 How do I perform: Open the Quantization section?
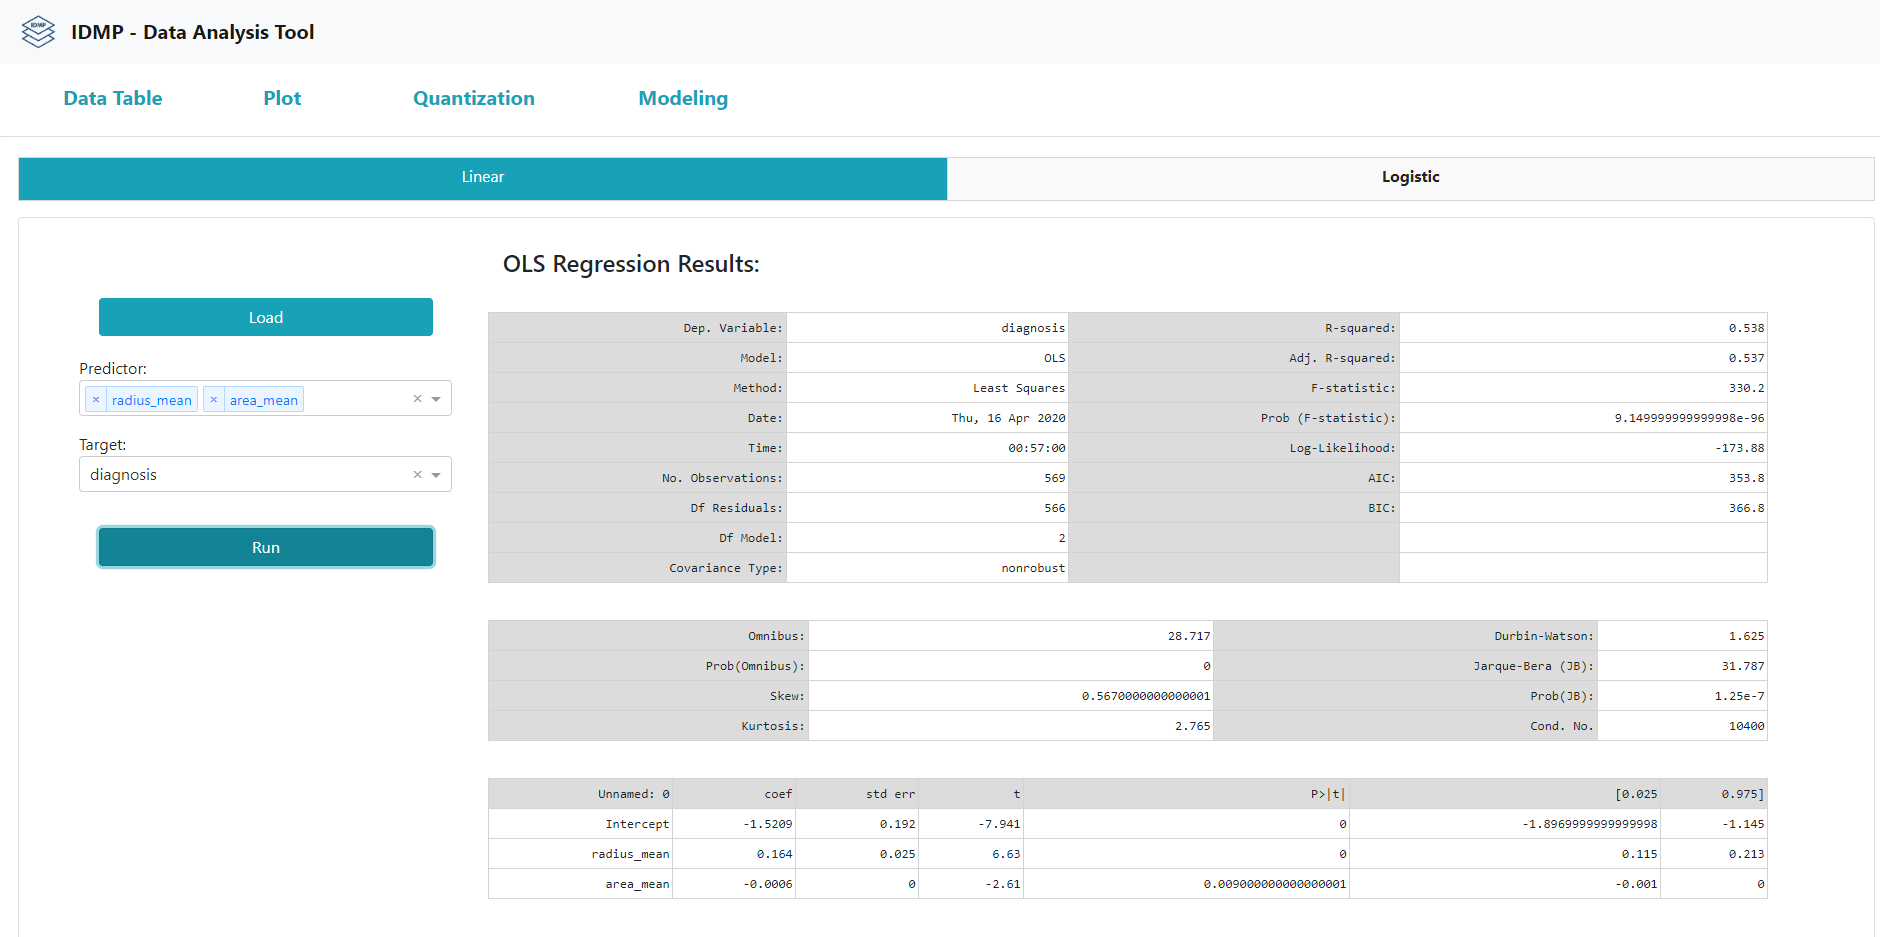[473, 99]
